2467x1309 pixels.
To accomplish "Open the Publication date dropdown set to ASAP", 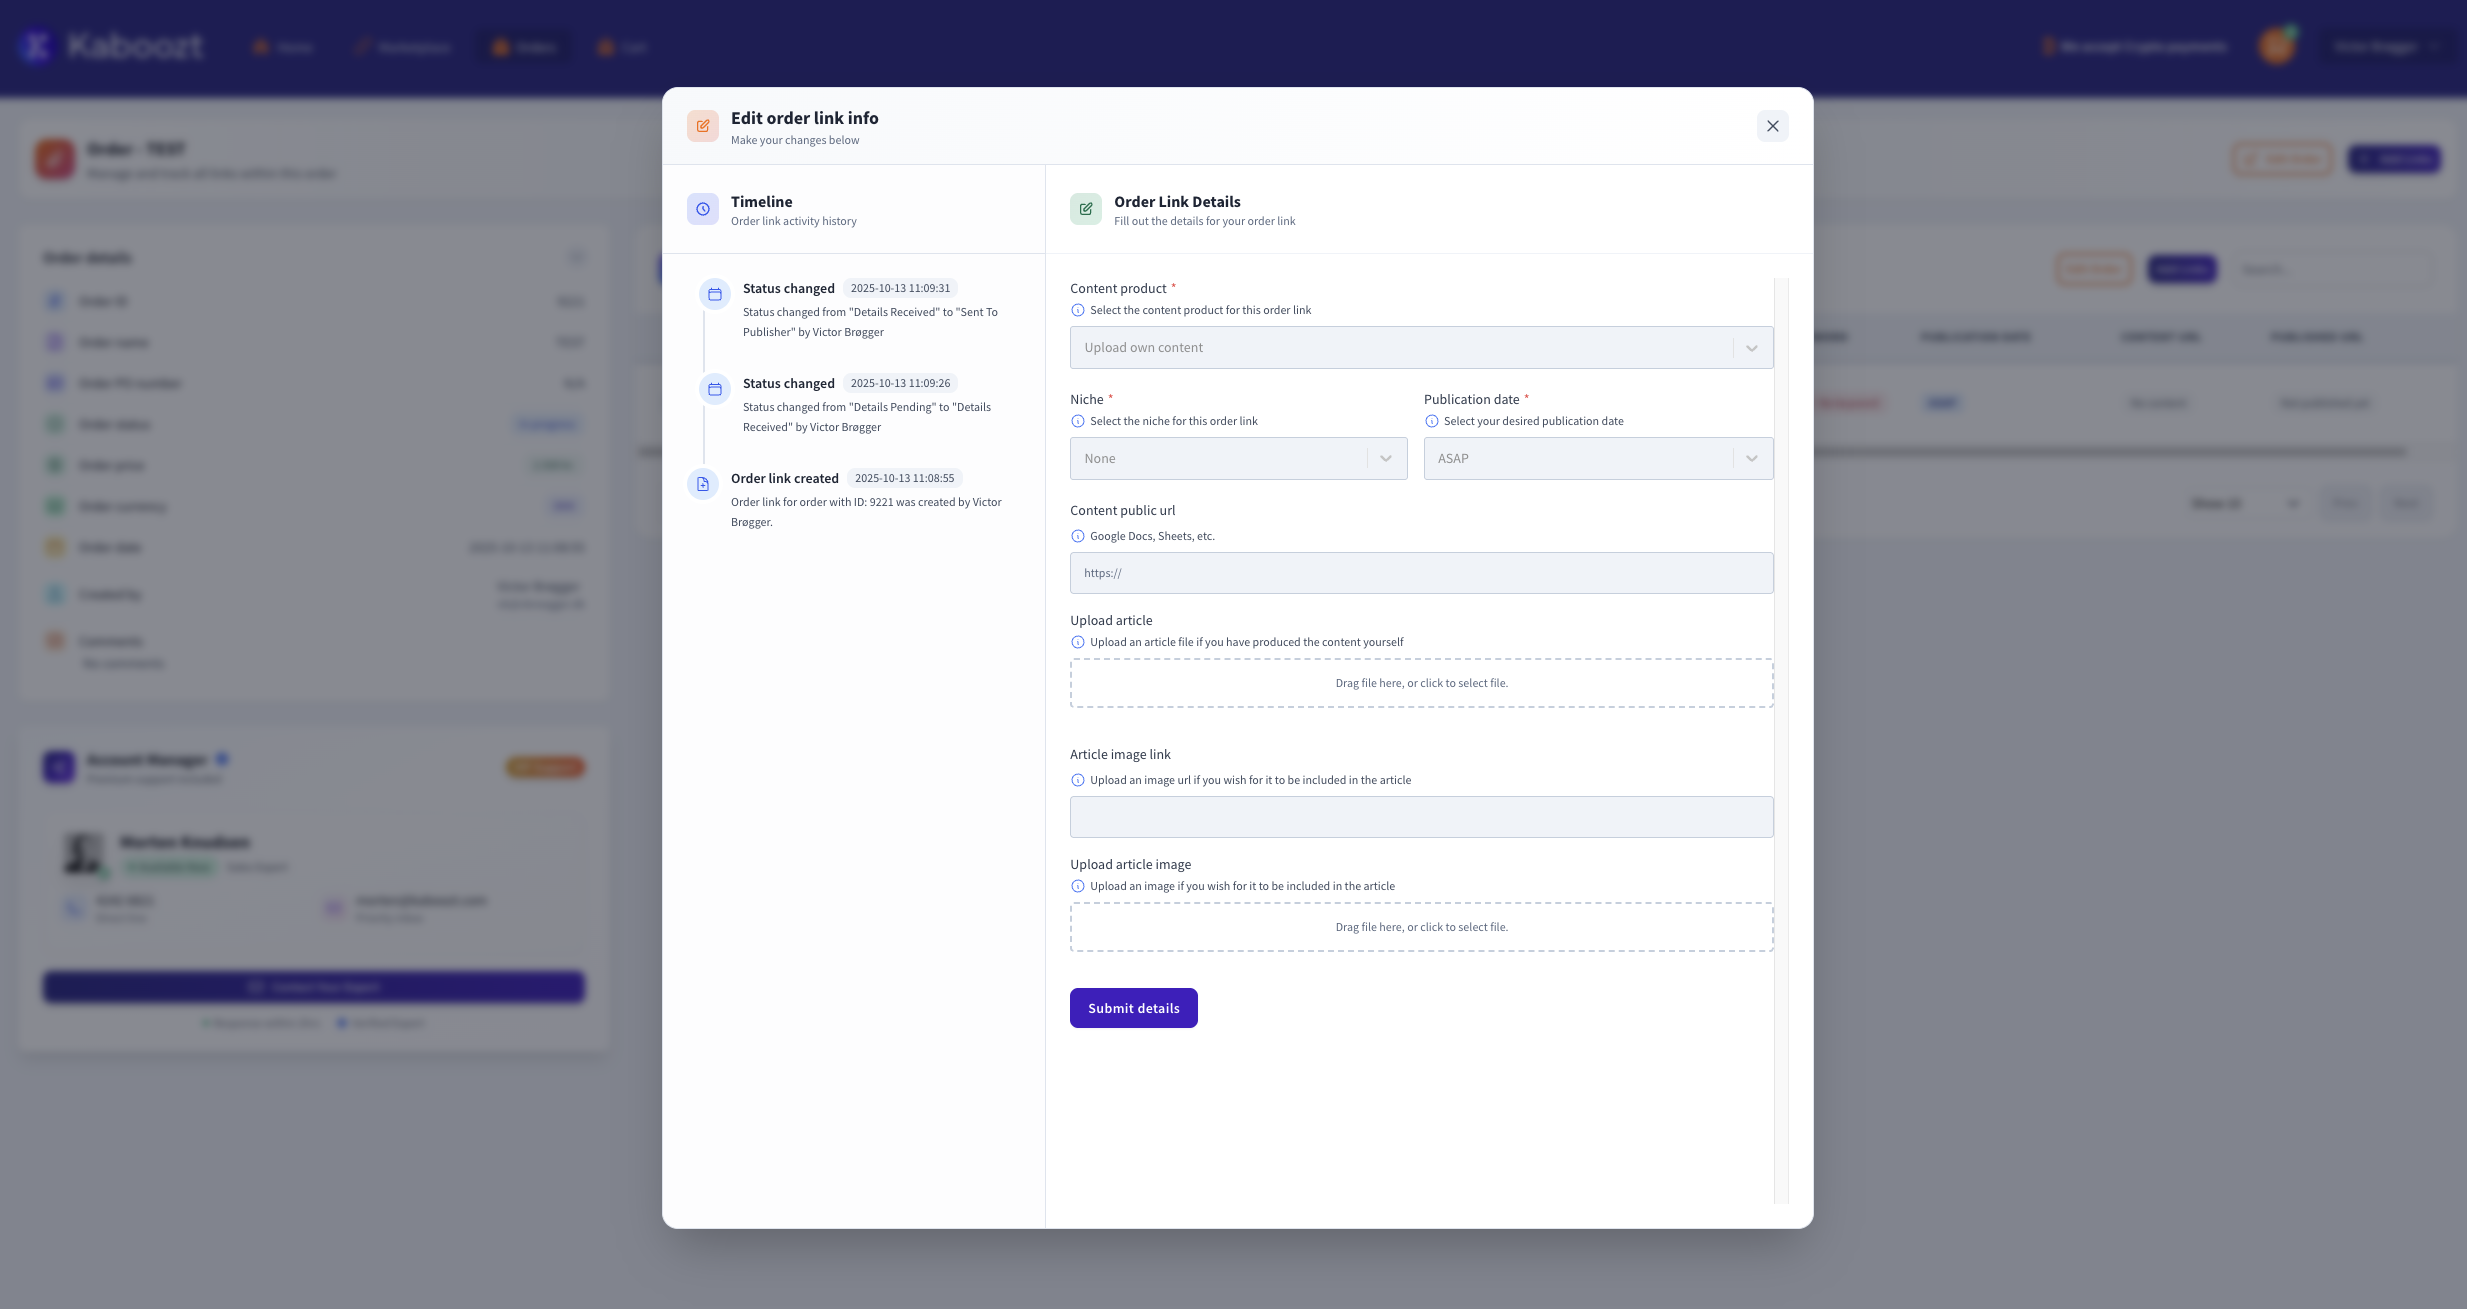I will click(x=1596, y=458).
